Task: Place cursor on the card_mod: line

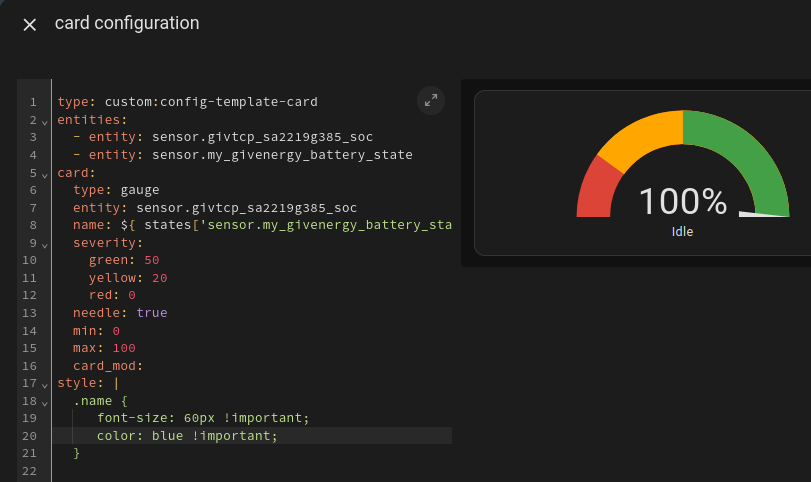Action: 108,366
